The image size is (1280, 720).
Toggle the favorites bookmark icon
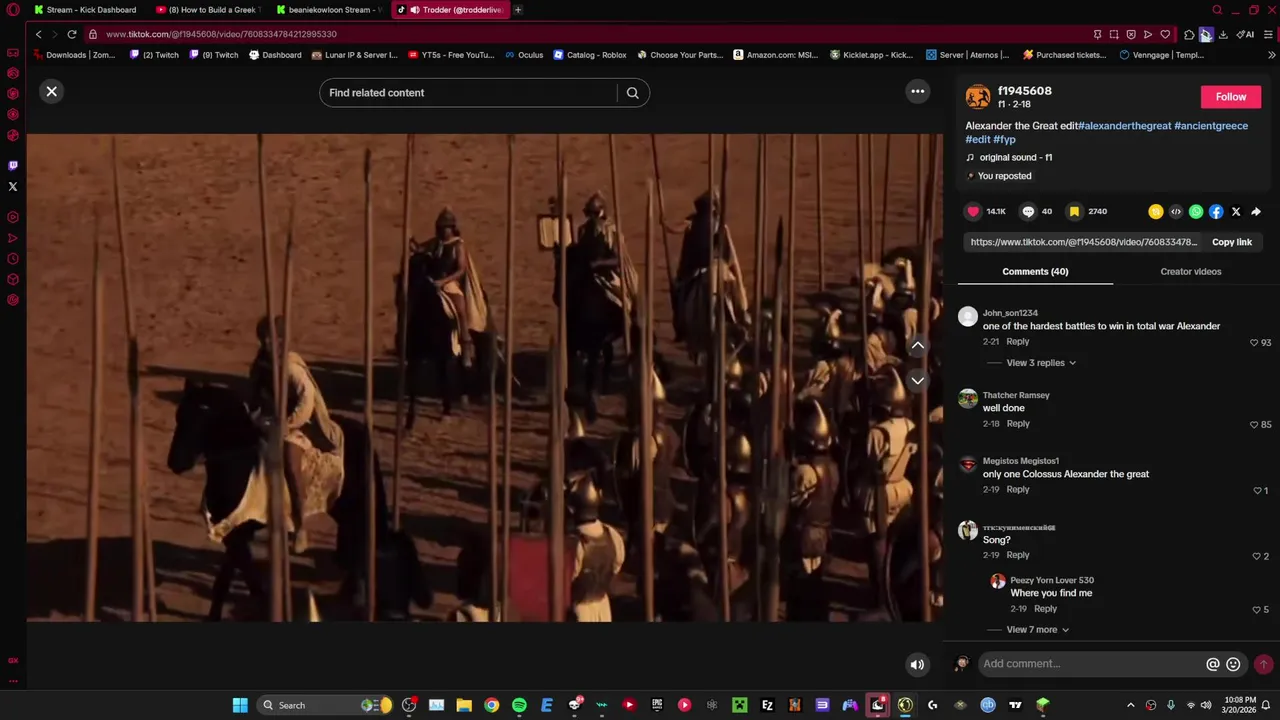click(1074, 211)
